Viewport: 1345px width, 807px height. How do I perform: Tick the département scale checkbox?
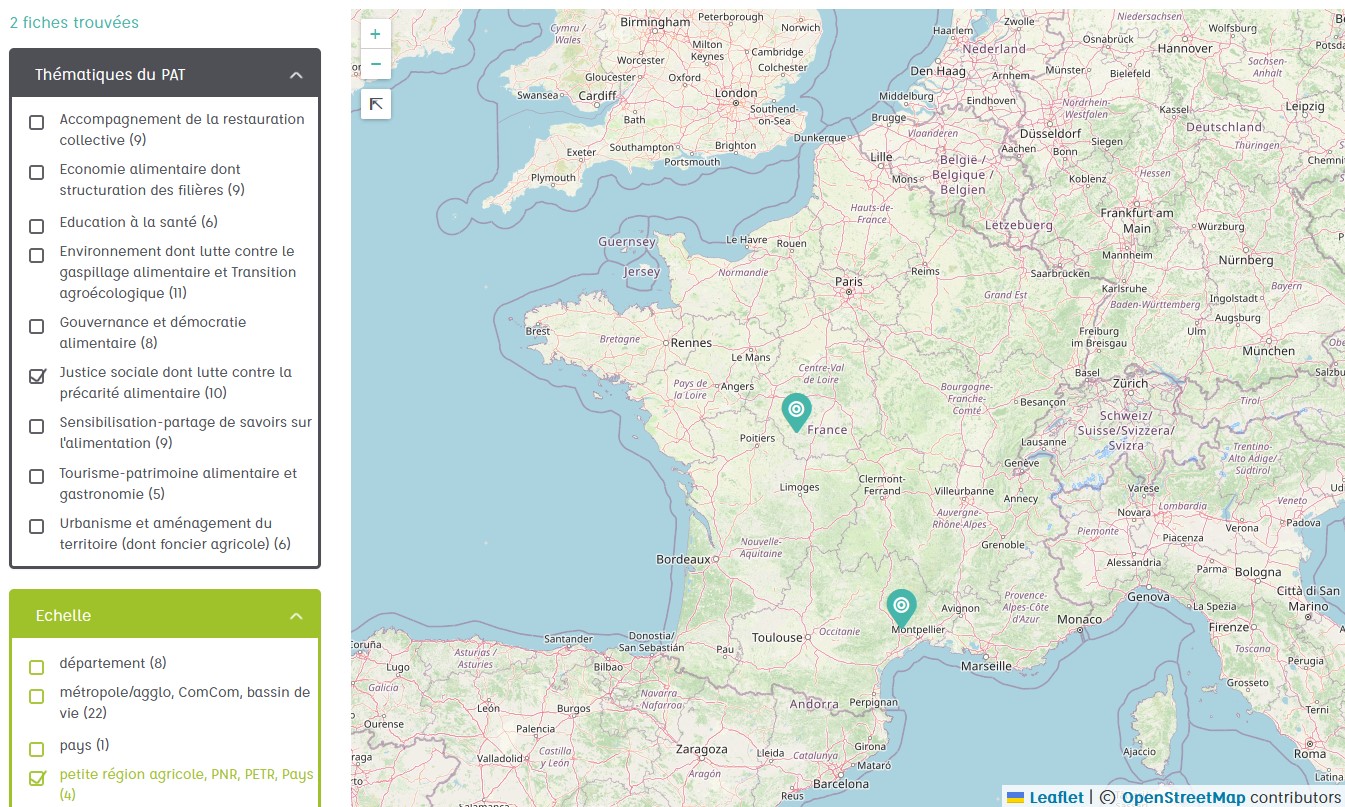[37, 667]
